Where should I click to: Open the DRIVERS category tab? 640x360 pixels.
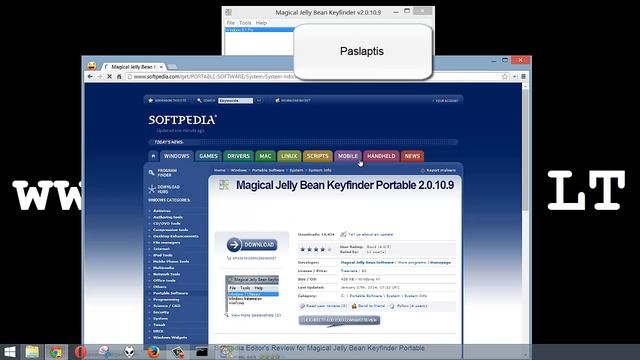tap(238, 156)
